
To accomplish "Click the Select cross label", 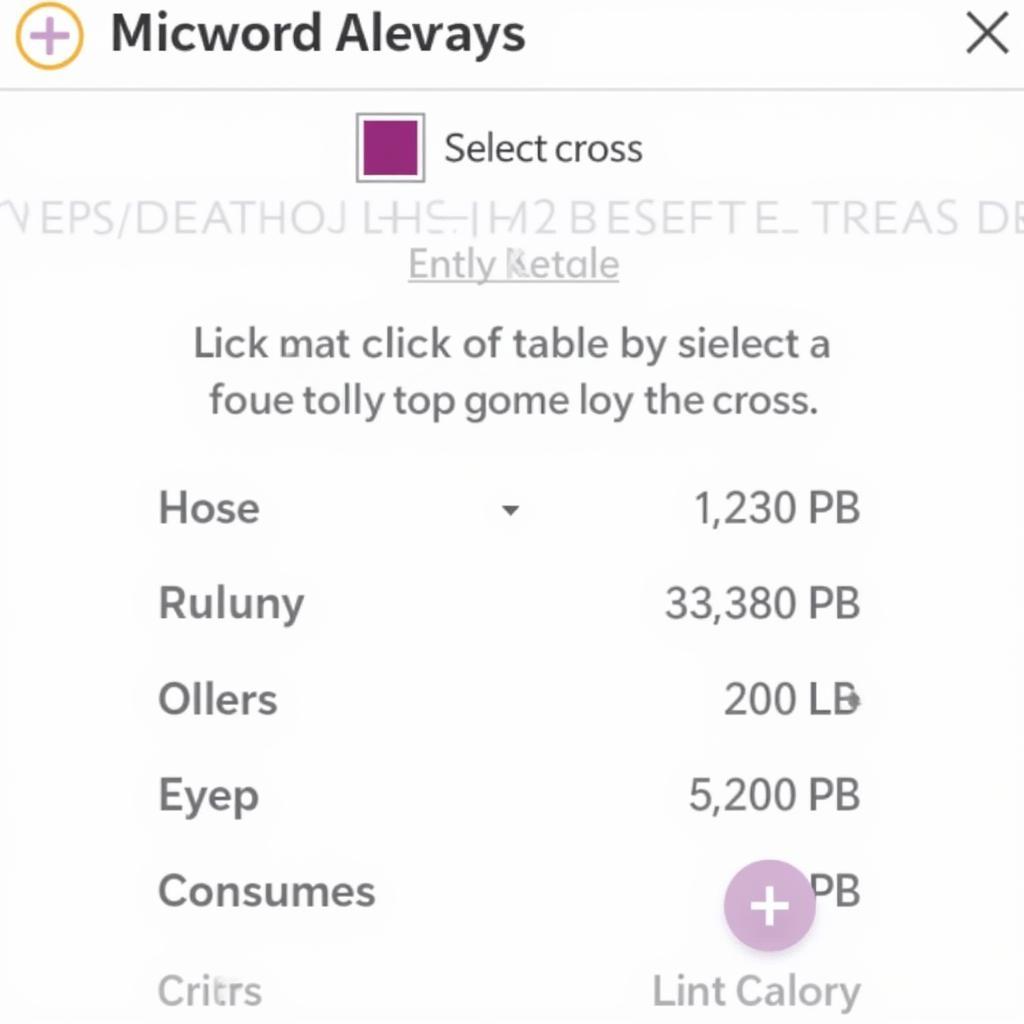I will [x=543, y=149].
